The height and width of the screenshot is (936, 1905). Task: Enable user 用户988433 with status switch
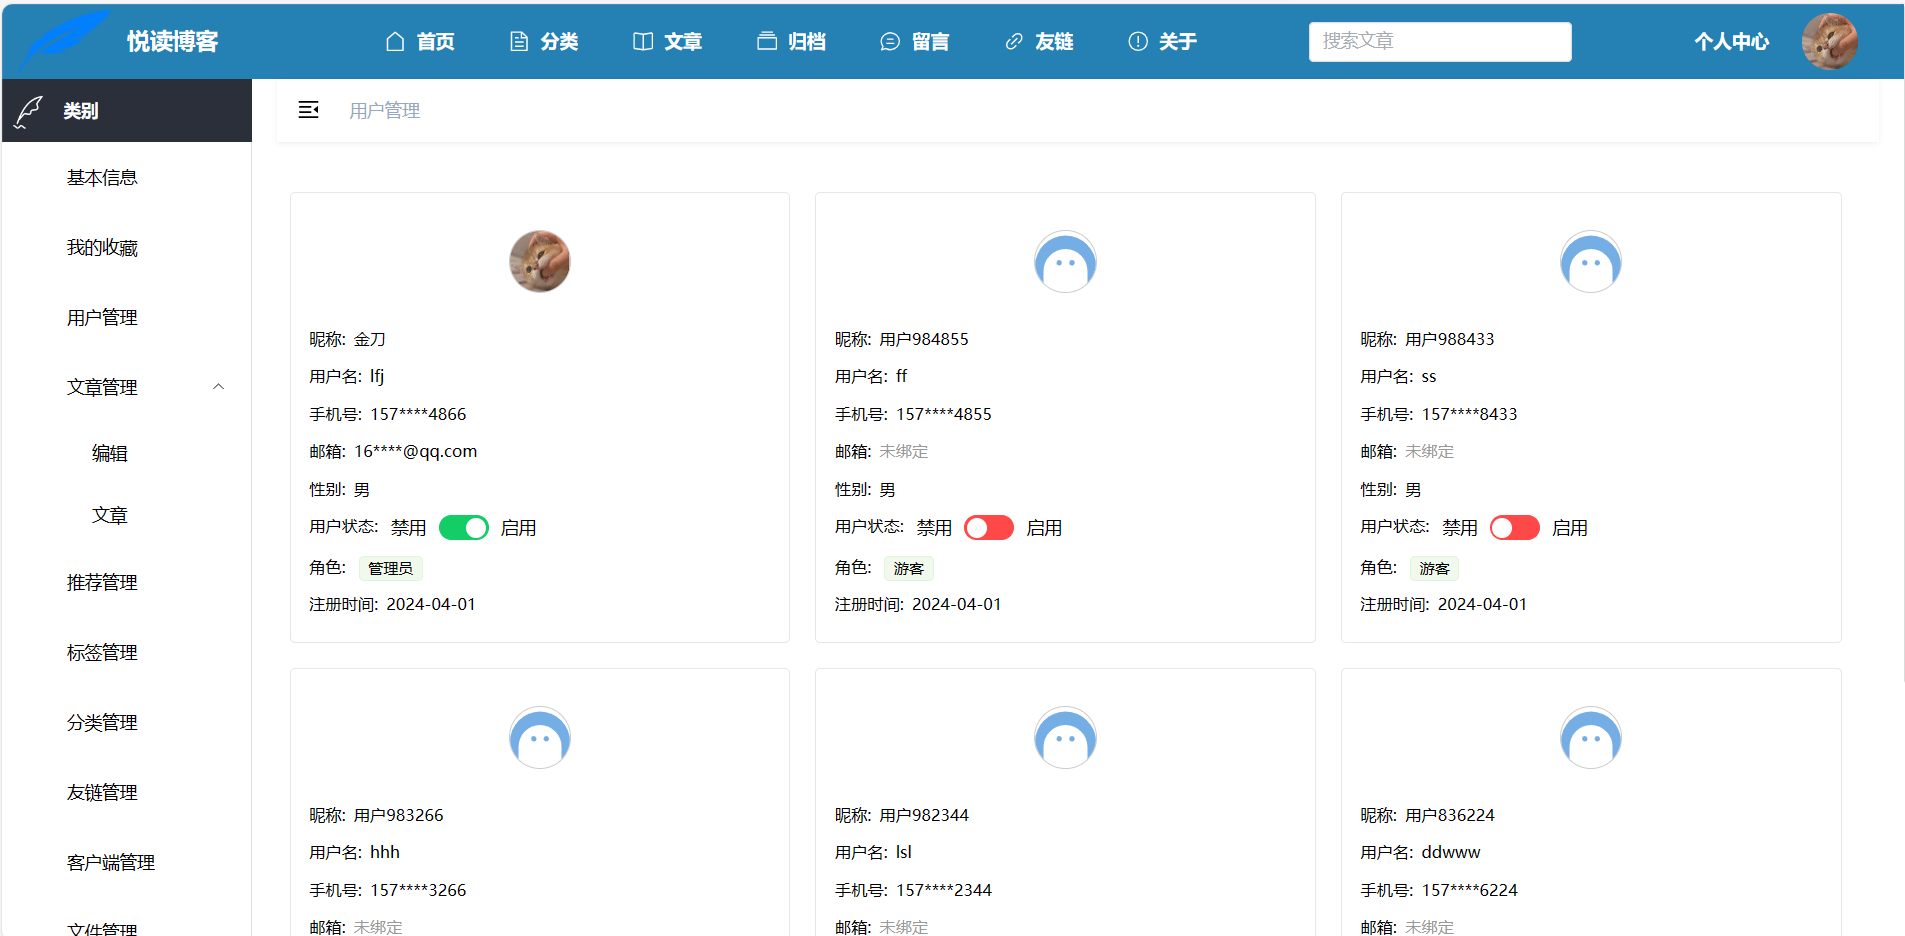(1515, 527)
